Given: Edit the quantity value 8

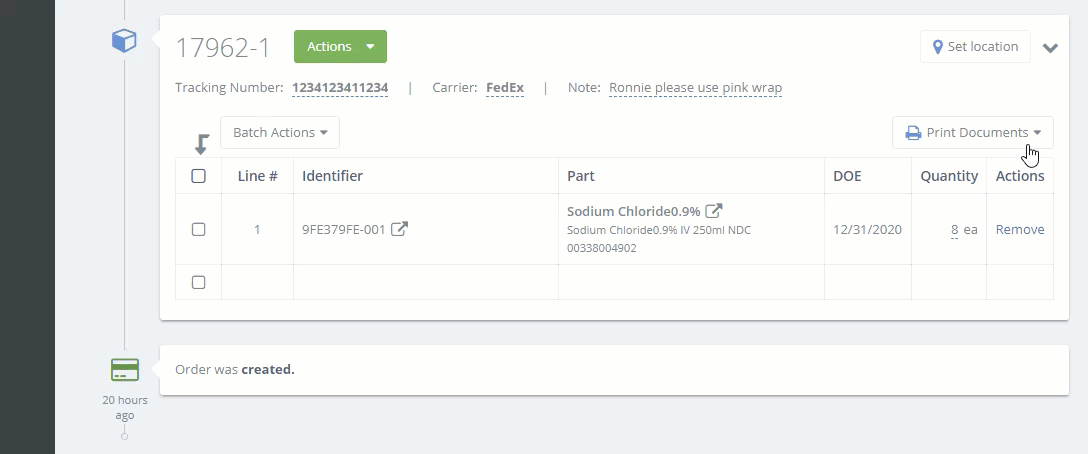Looking at the screenshot, I should (955, 229).
